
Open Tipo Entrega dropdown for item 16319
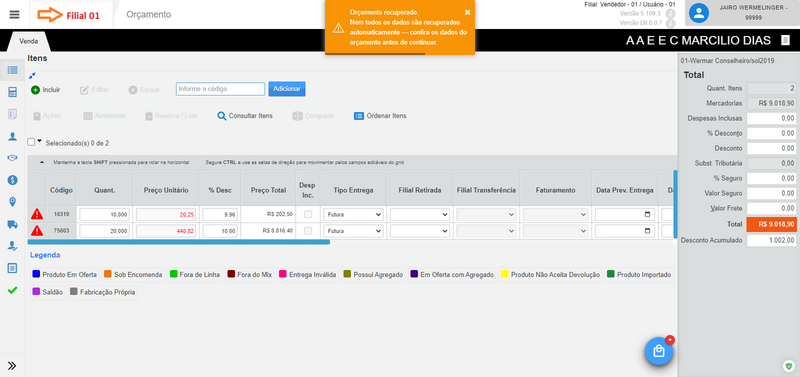pos(354,215)
